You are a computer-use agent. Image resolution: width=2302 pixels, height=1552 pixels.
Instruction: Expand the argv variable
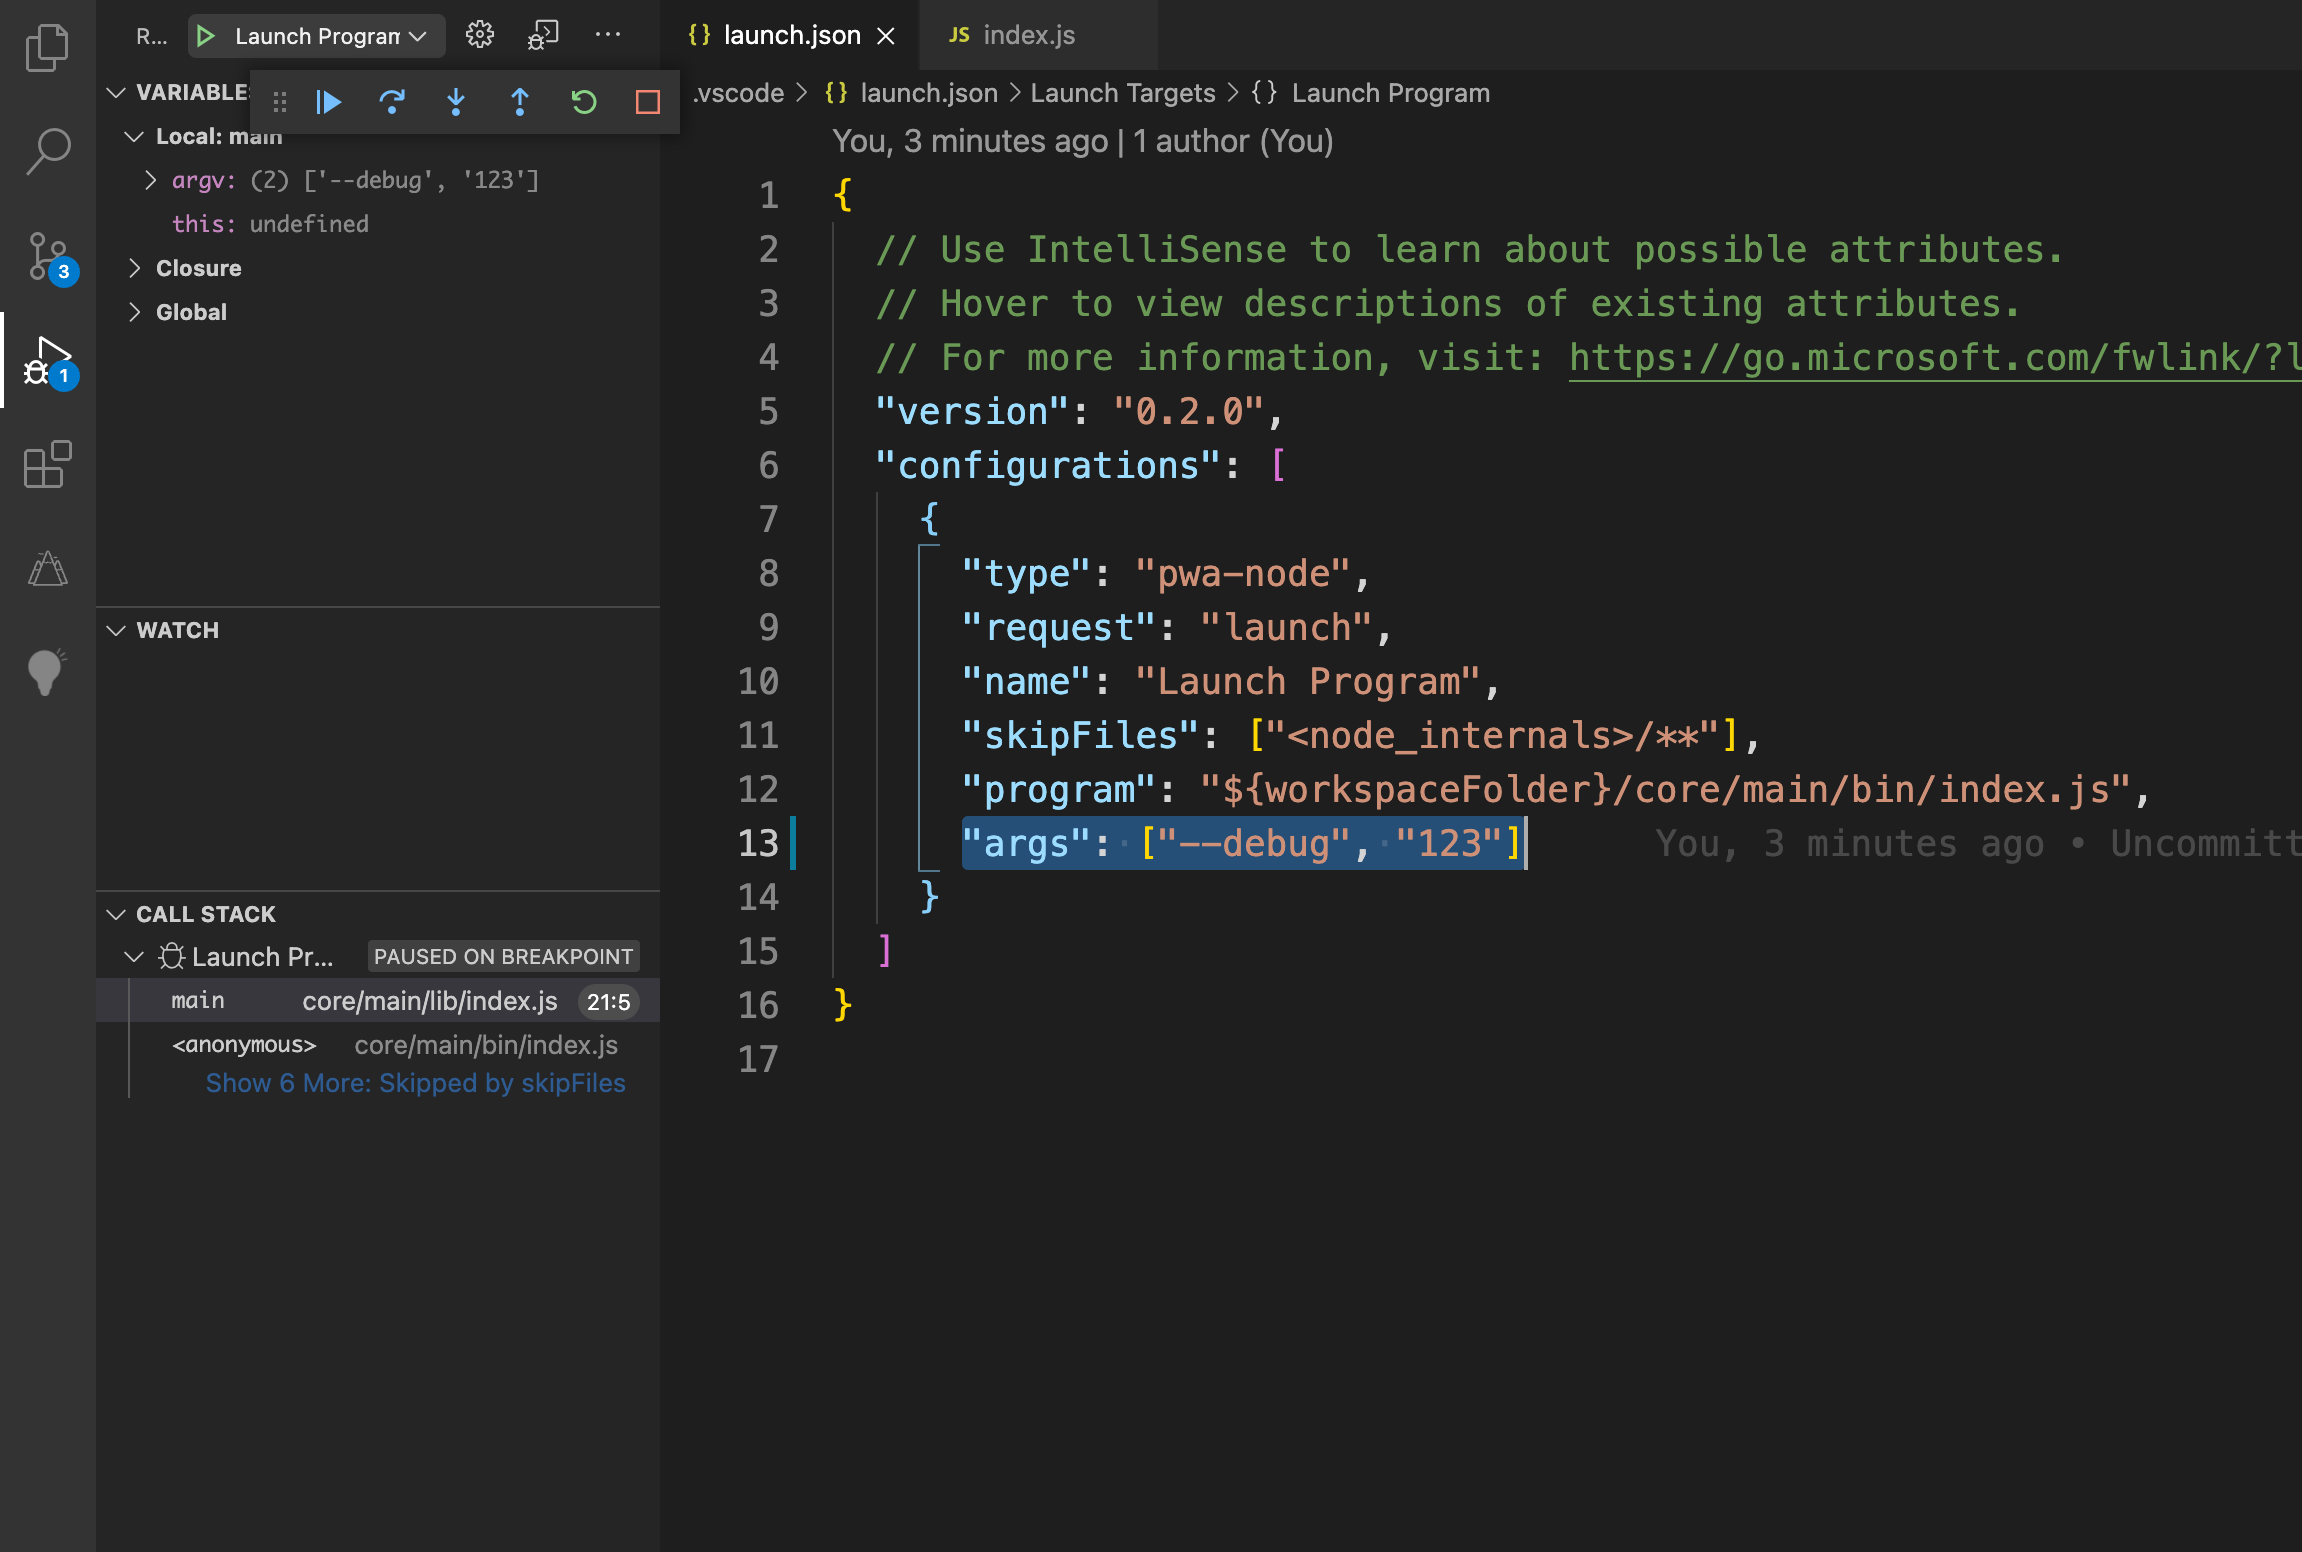point(150,180)
